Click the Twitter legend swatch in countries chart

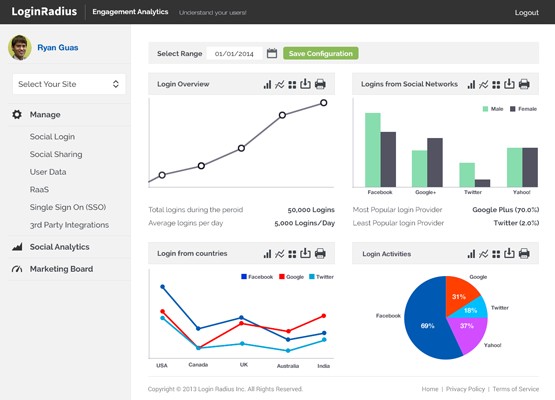click(x=312, y=276)
